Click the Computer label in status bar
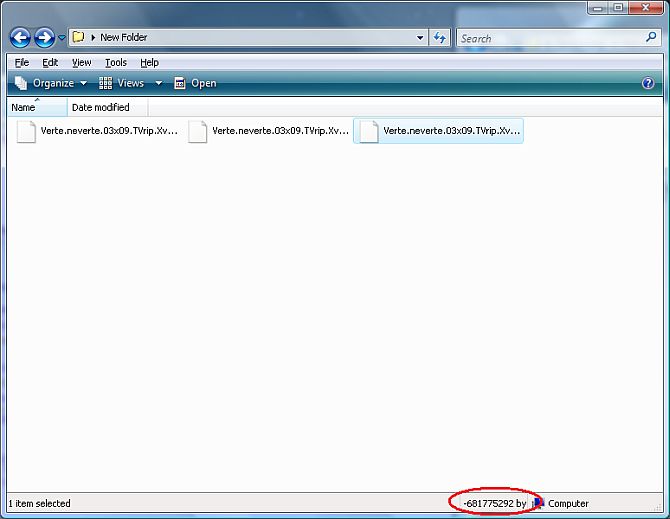 click(568, 504)
